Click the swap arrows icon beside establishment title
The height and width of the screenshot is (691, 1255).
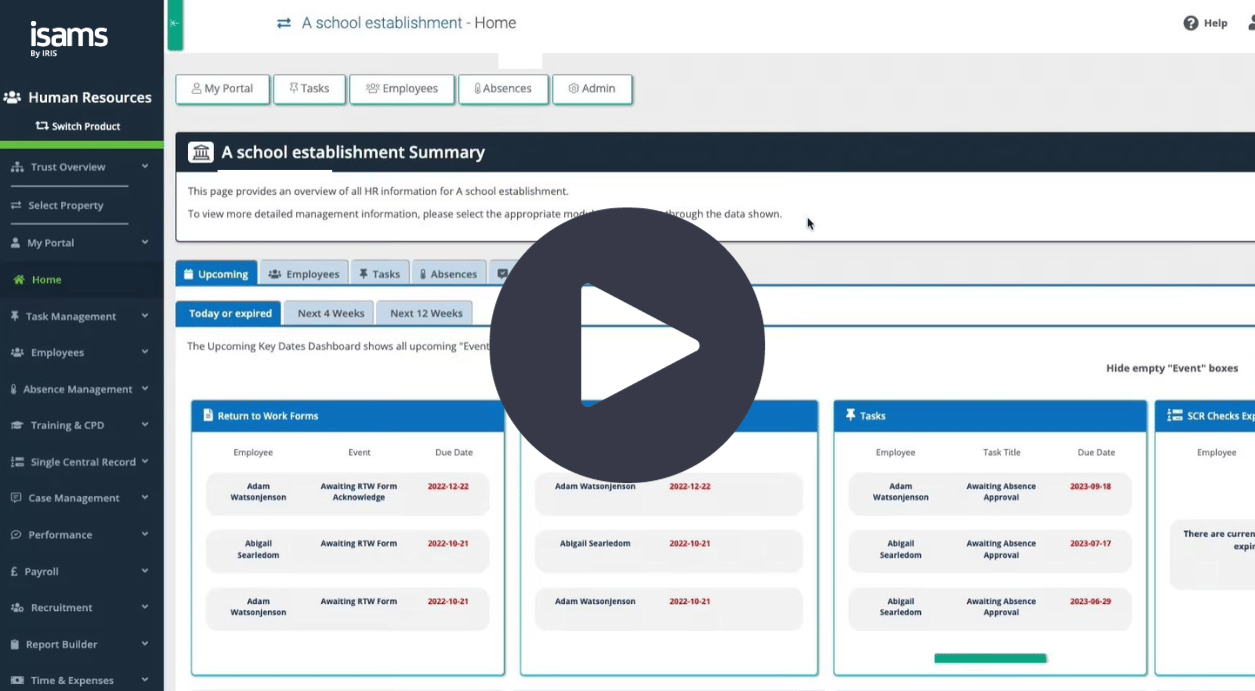pyautogui.click(x=284, y=23)
